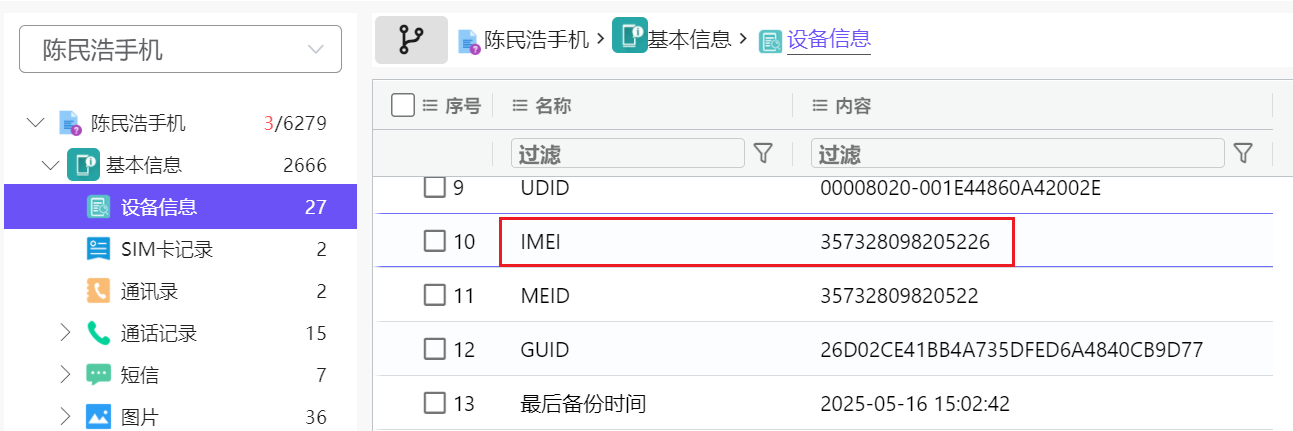Collapse the 基本信息 tree node
This screenshot has height=431, width=1293.
(51, 165)
